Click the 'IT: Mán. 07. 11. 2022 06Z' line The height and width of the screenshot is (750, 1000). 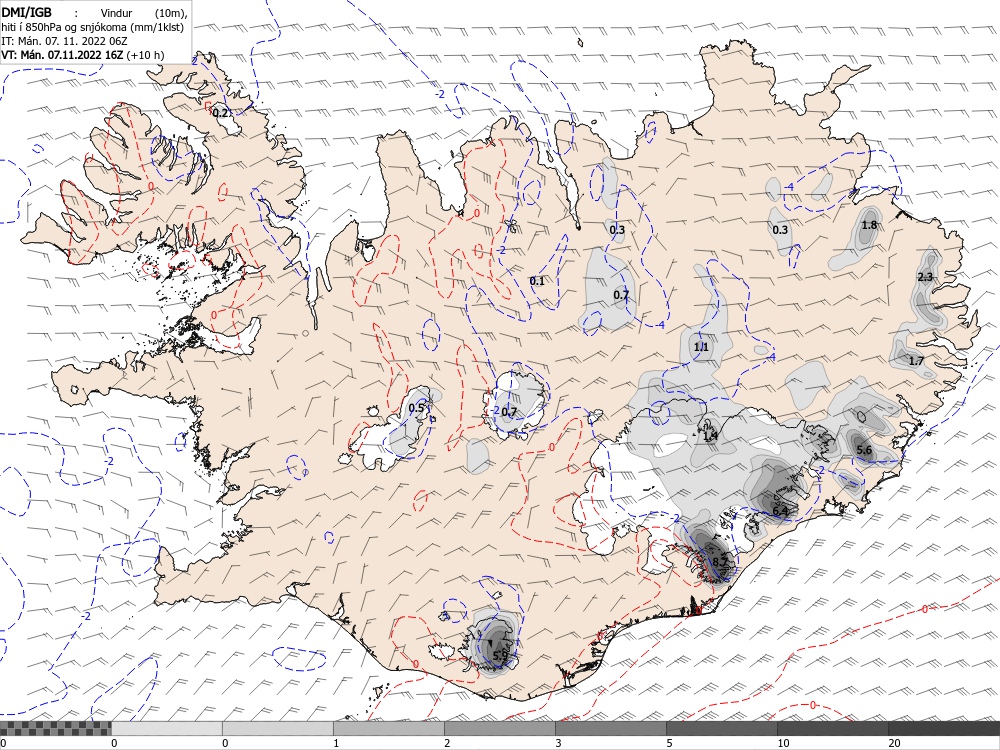coord(65,41)
